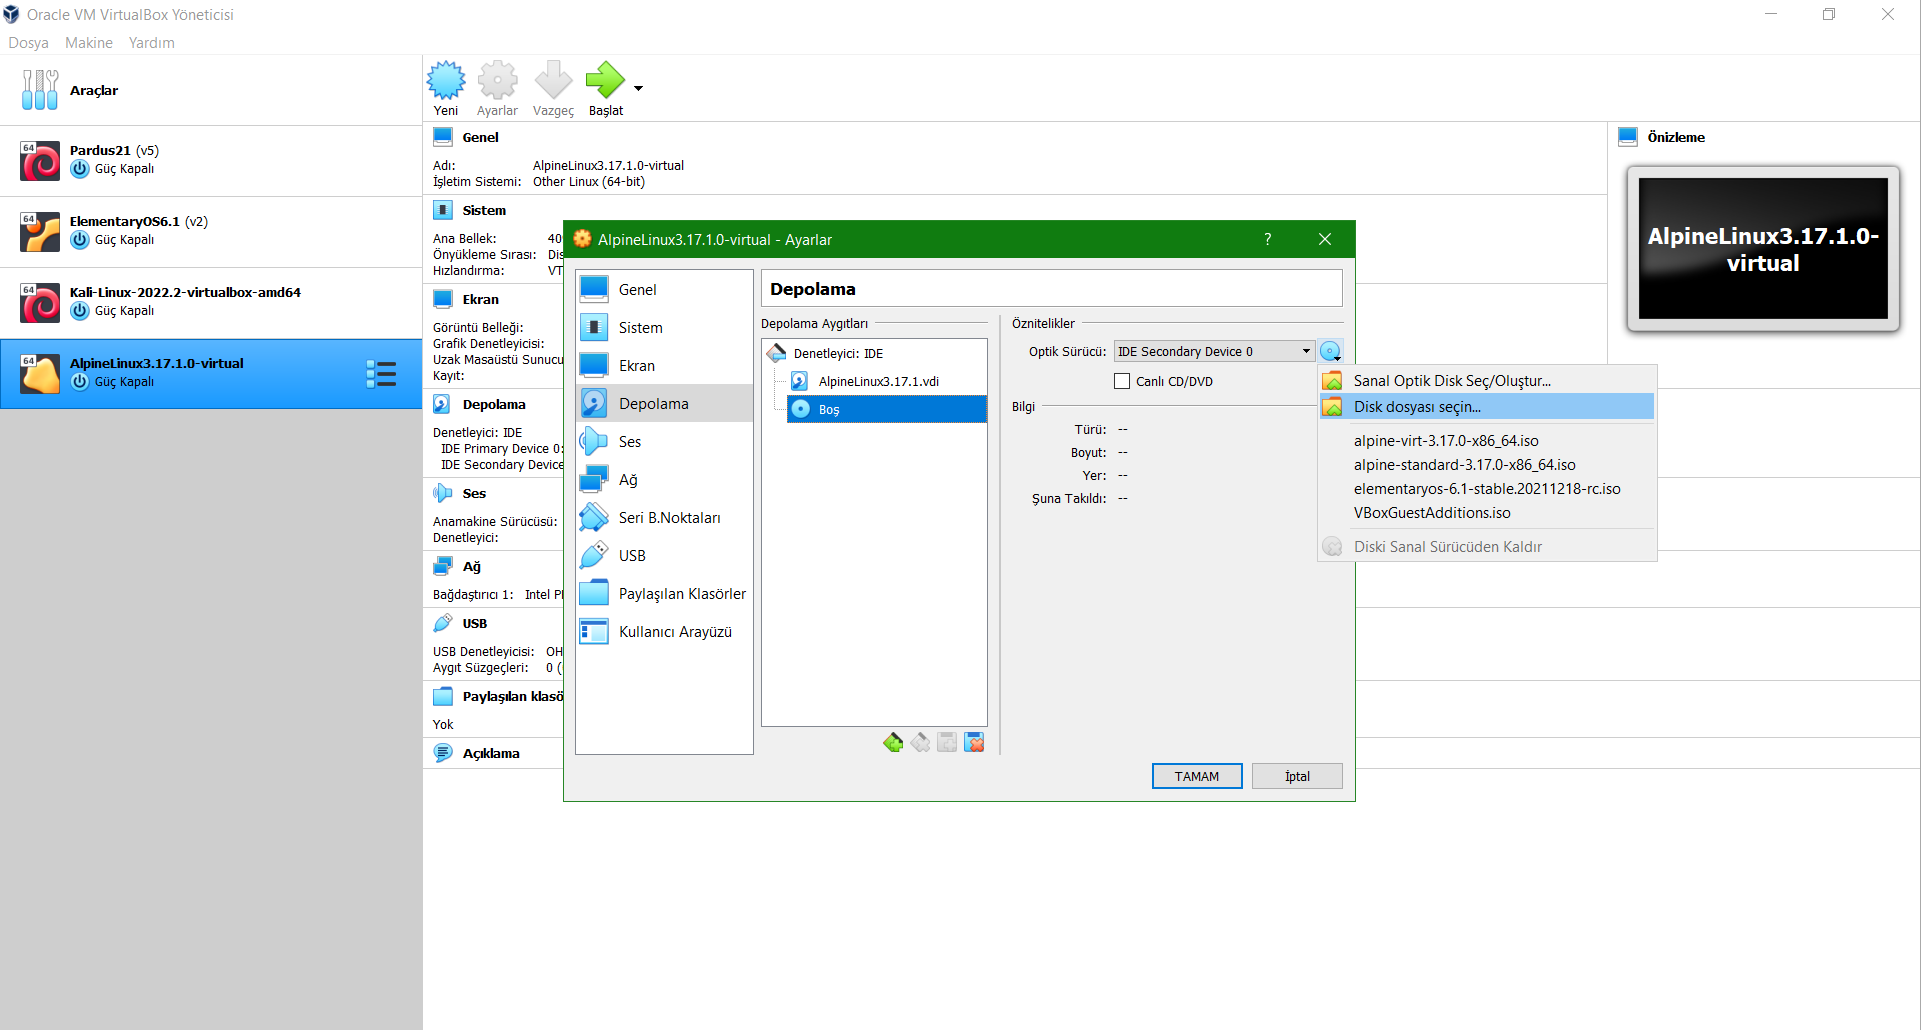Open AlpineLinux VM list menu icon

coord(381,373)
